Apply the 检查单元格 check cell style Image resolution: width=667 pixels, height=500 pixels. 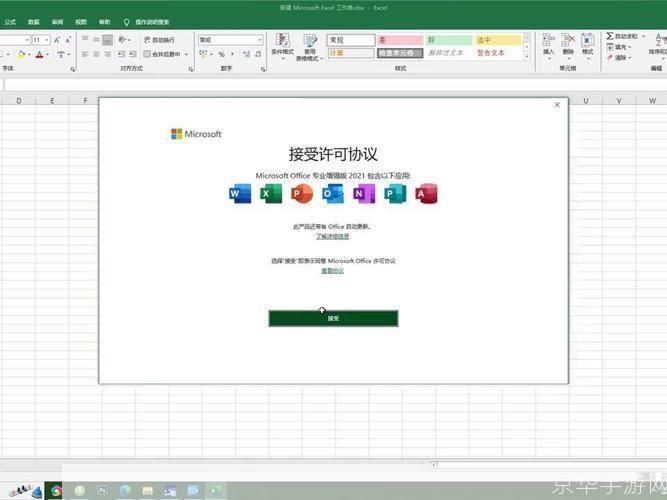click(400, 53)
